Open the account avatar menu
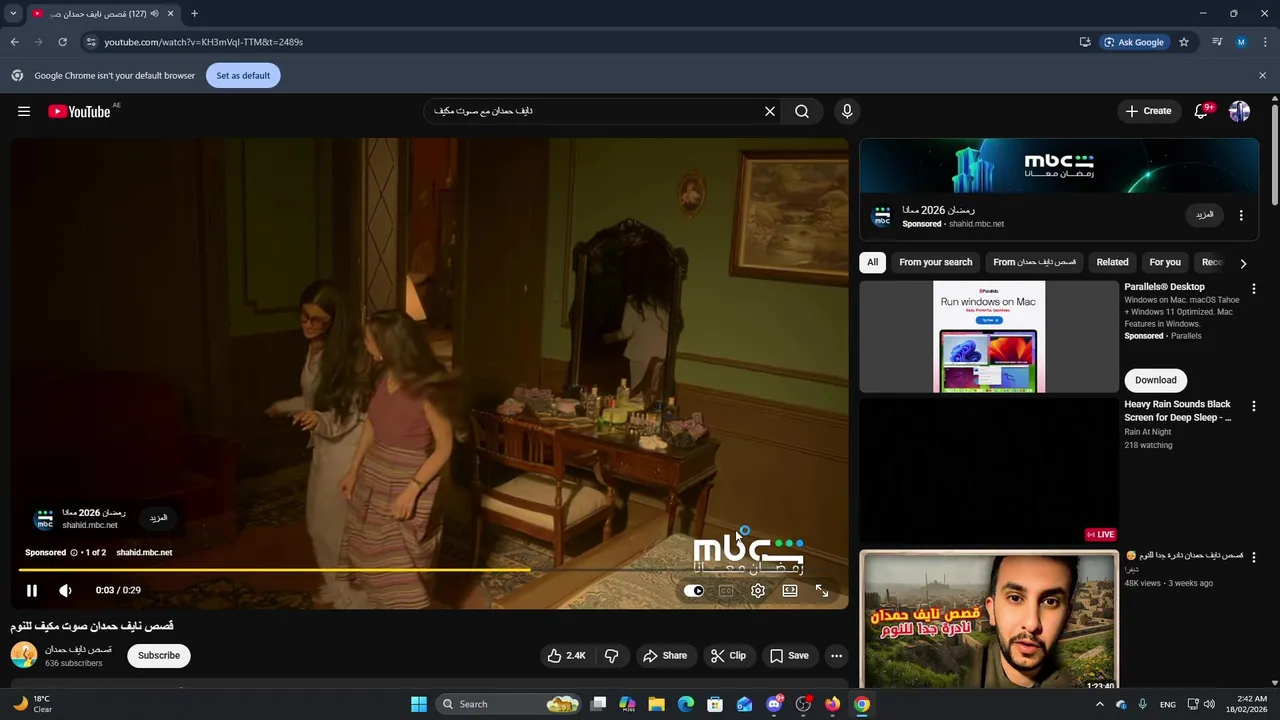This screenshot has height=720, width=1280. pos(1239,111)
